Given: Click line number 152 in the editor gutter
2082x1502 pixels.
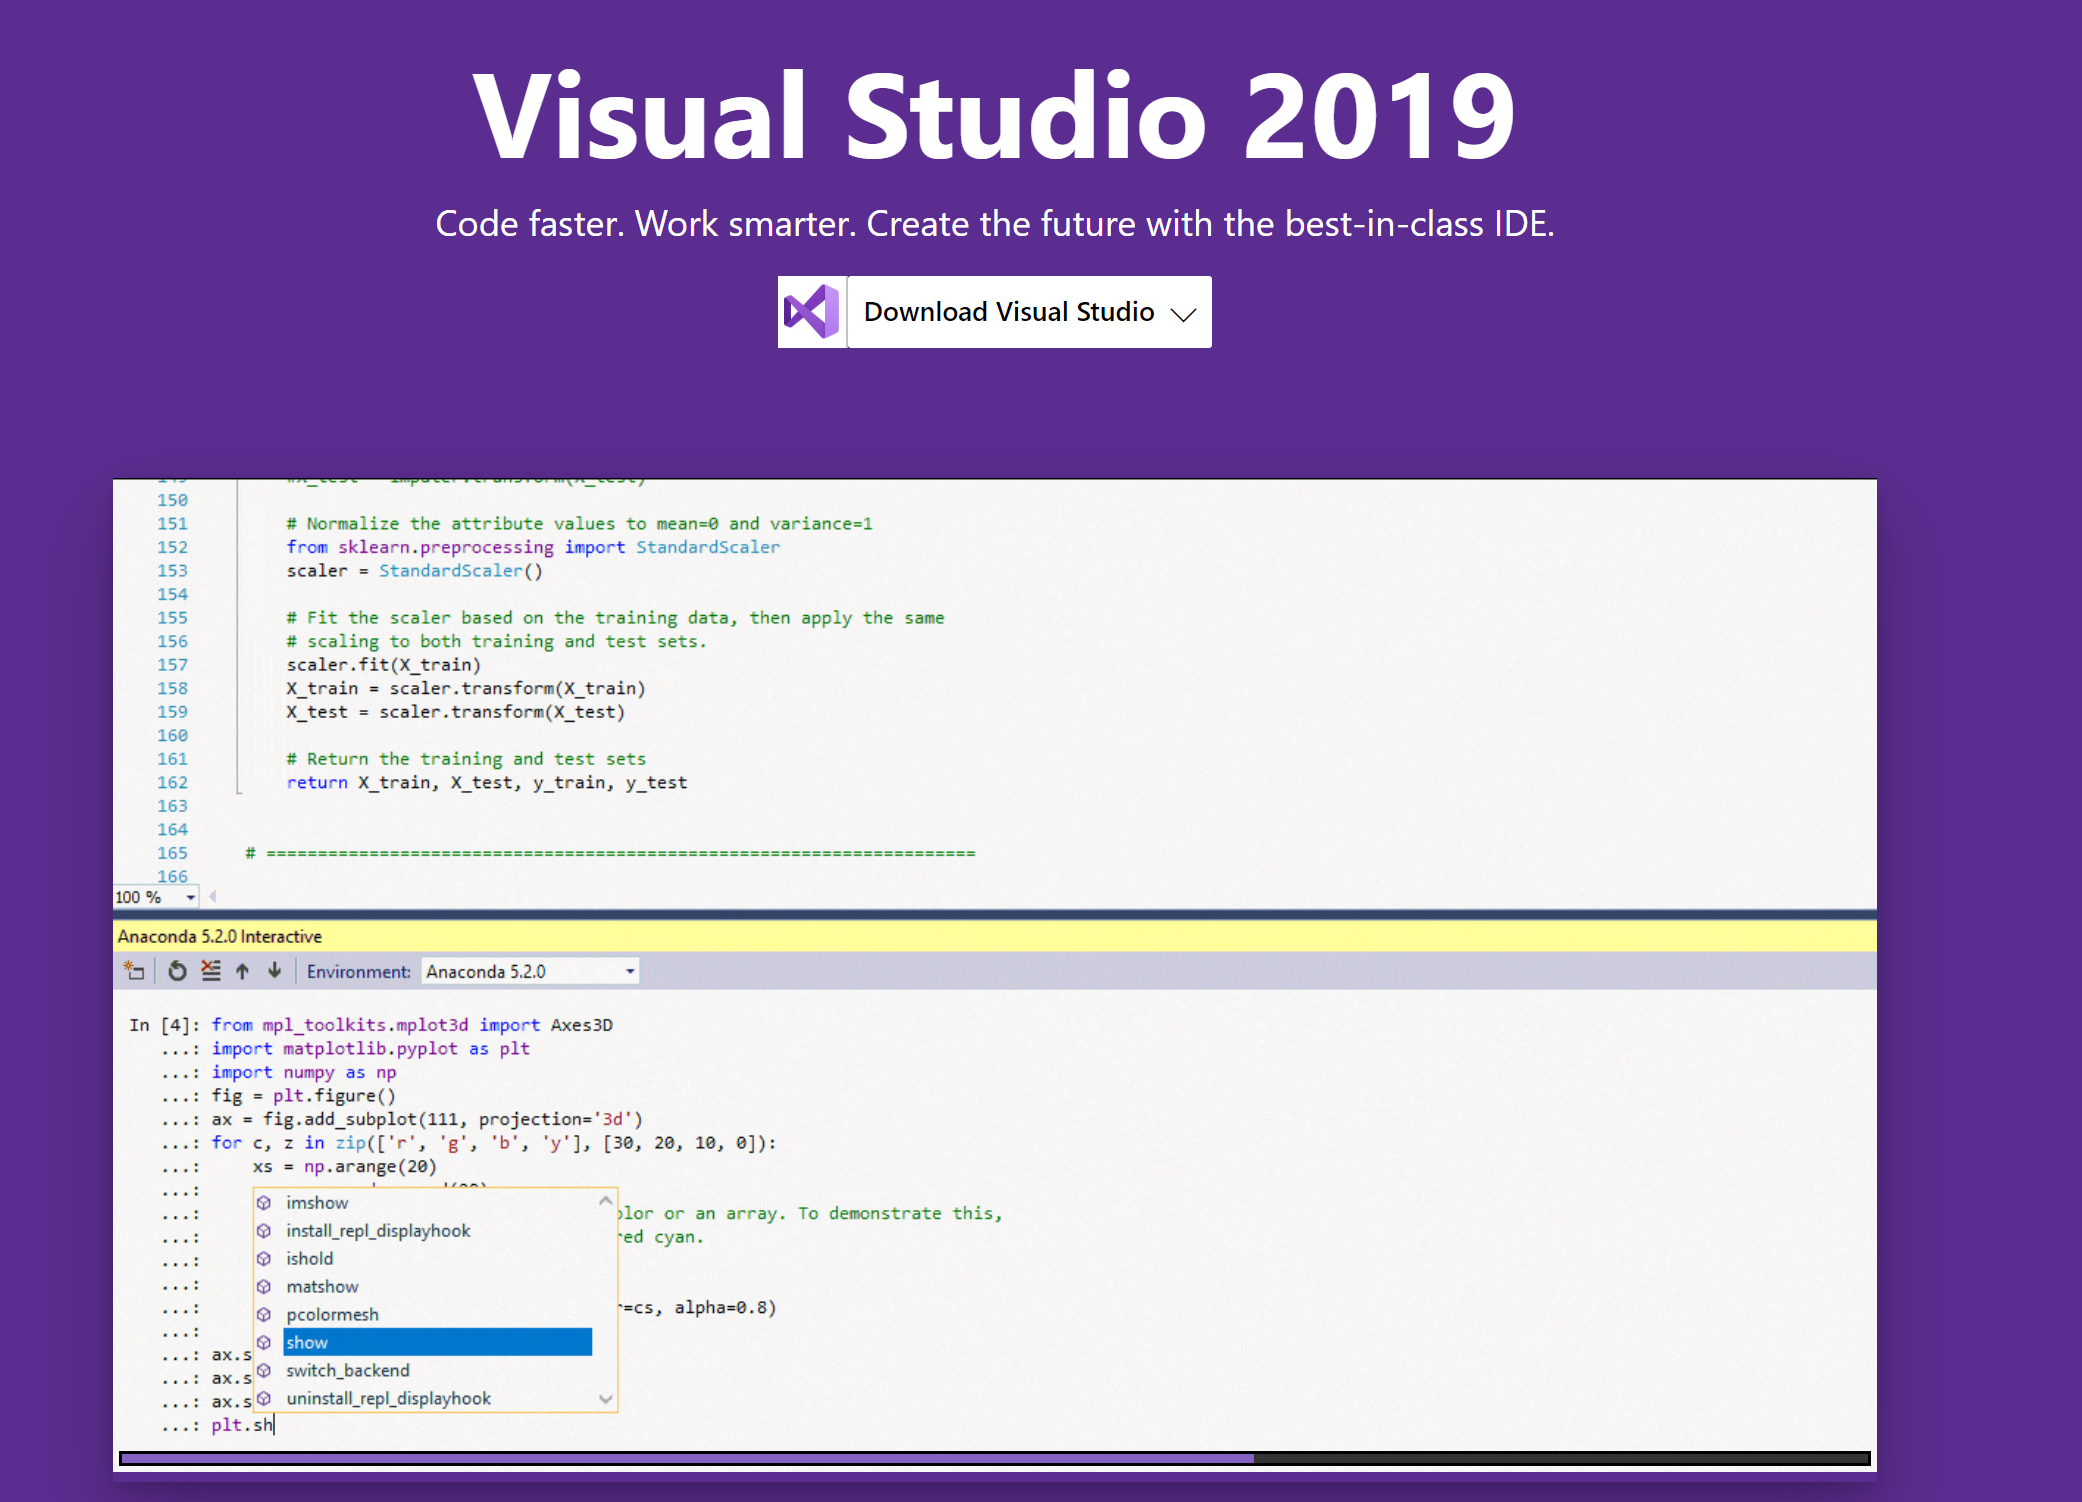Looking at the screenshot, I should tap(172, 547).
